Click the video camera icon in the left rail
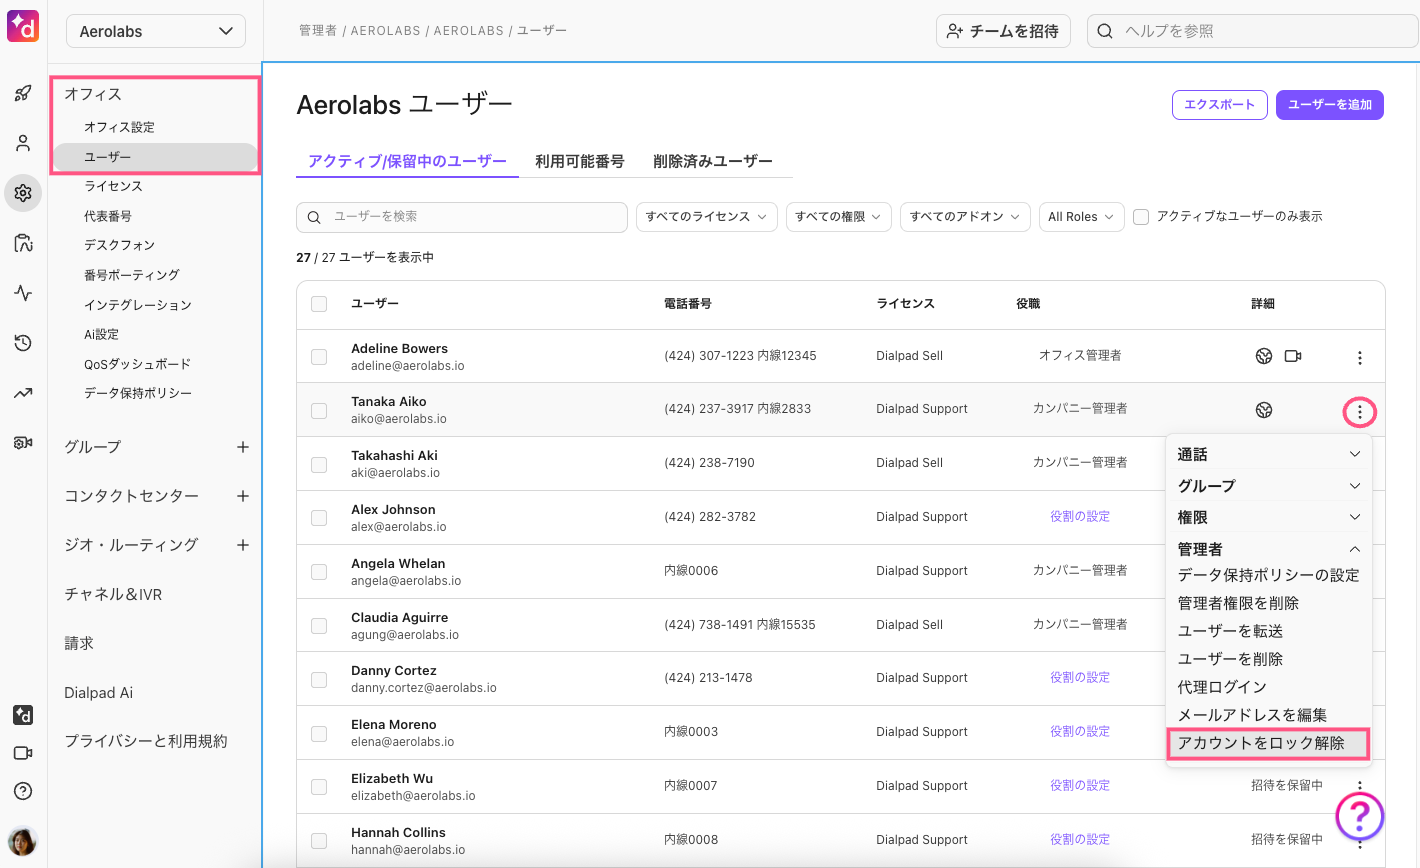The image size is (1420, 868). 23,753
